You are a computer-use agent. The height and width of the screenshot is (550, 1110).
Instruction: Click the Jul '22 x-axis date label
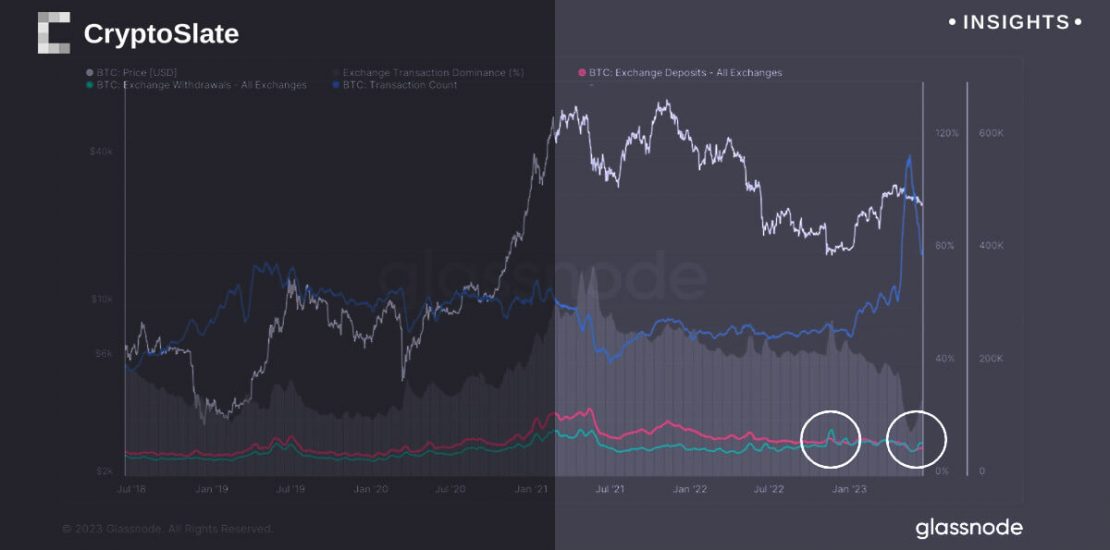(769, 489)
